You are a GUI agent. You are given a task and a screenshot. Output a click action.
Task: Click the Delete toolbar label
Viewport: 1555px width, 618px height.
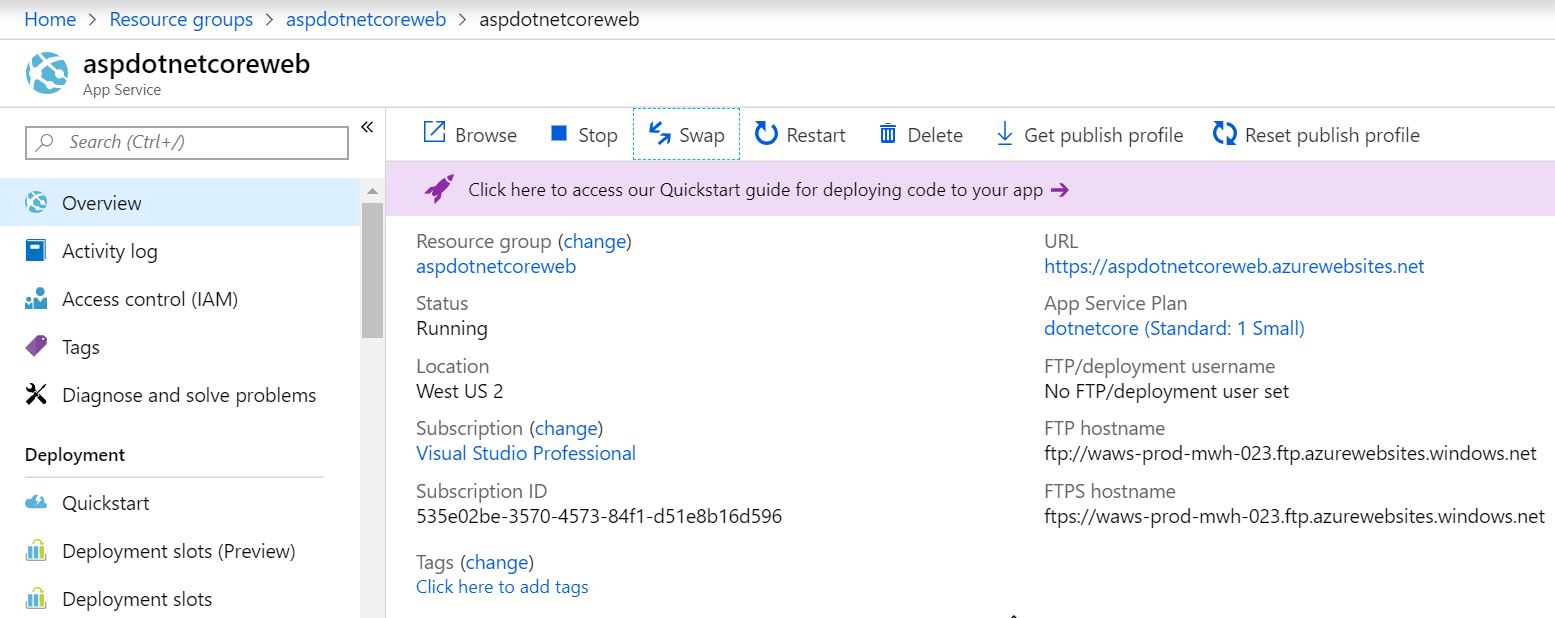935,135
